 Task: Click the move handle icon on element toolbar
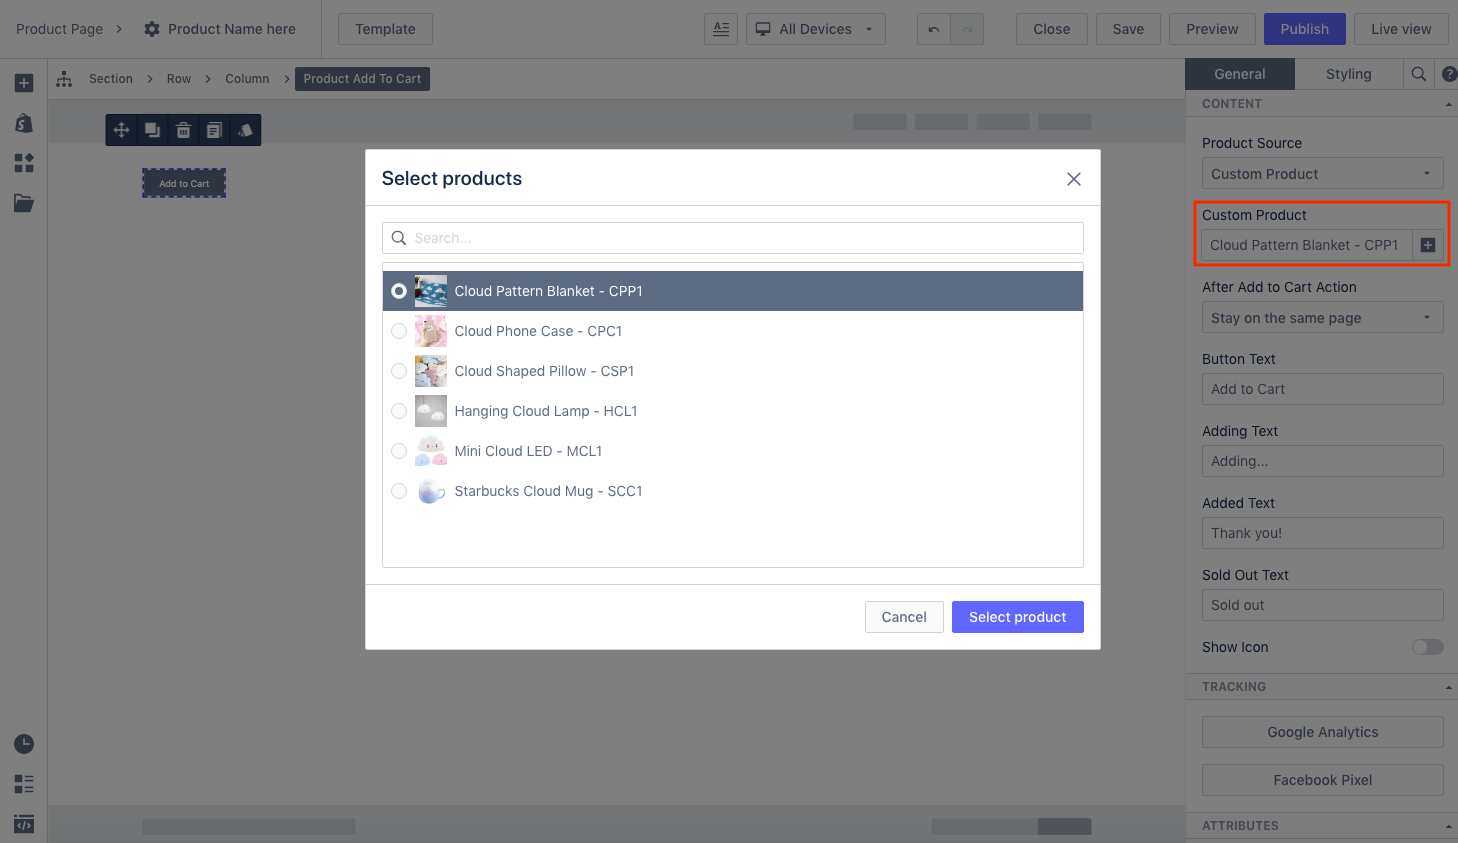click(x=121, y=130)
